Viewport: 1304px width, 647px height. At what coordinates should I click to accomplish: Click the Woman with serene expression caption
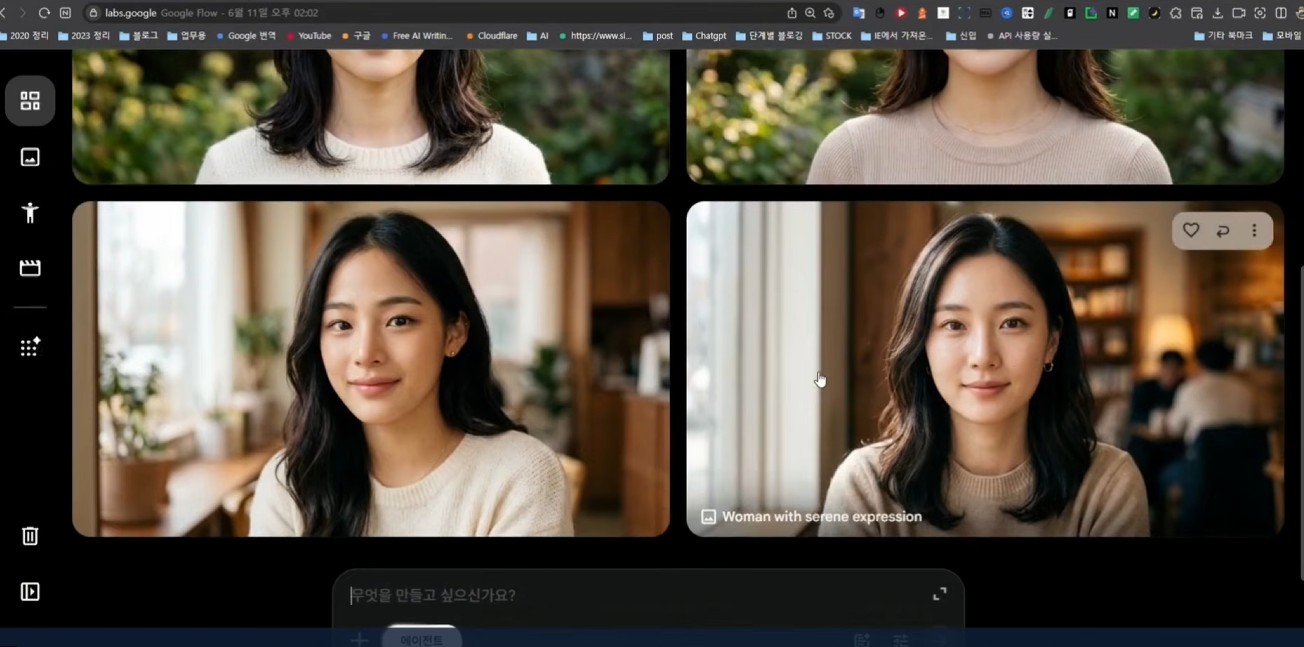point(821,517)
